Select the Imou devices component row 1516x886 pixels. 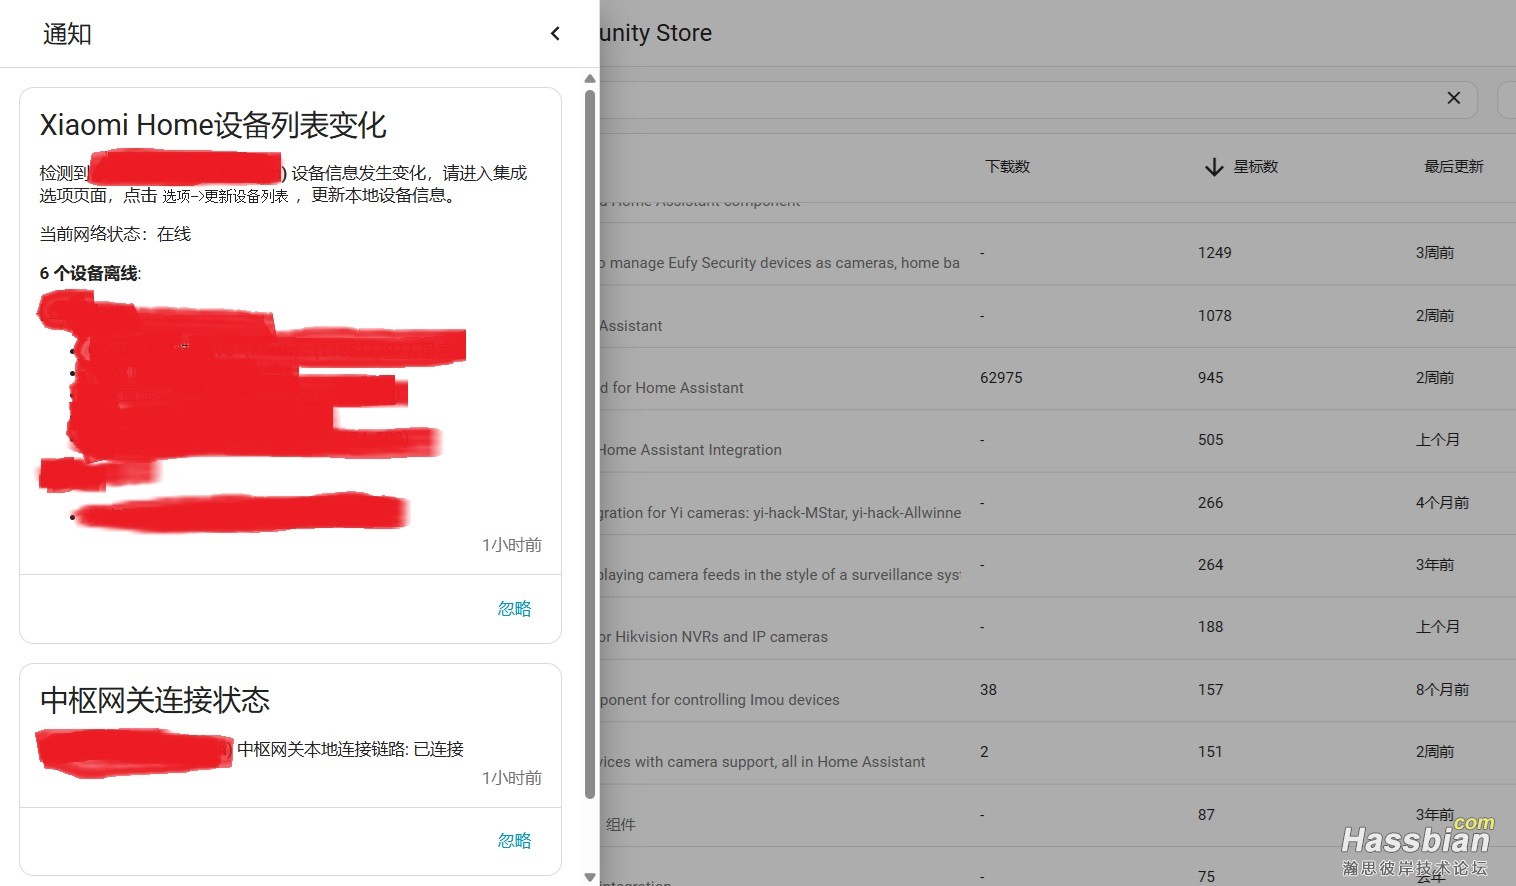[720, 700]
